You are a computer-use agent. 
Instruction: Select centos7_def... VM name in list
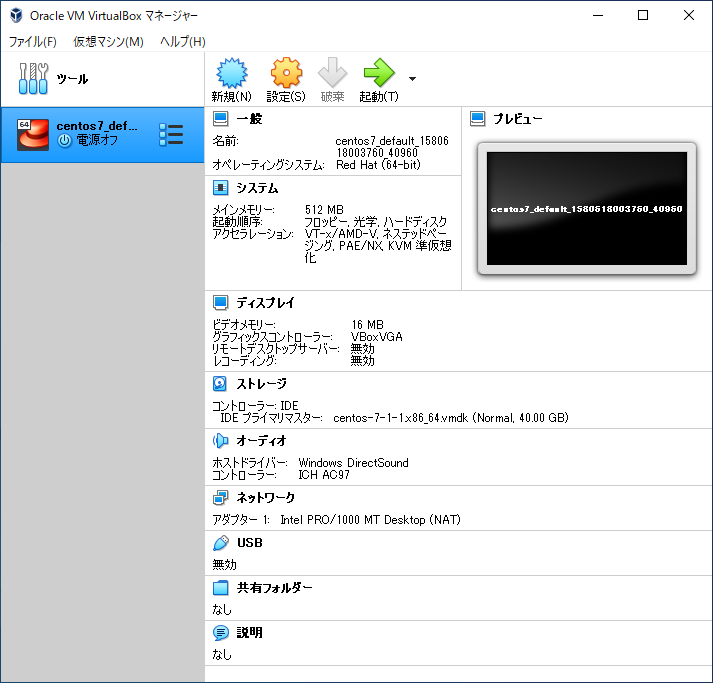[x=97, y=126]
